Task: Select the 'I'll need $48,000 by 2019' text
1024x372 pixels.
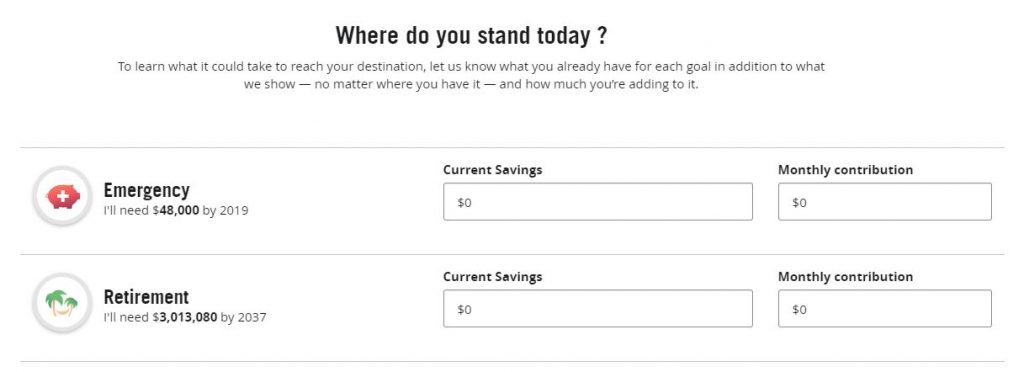Action: click(x=176, y=211)
